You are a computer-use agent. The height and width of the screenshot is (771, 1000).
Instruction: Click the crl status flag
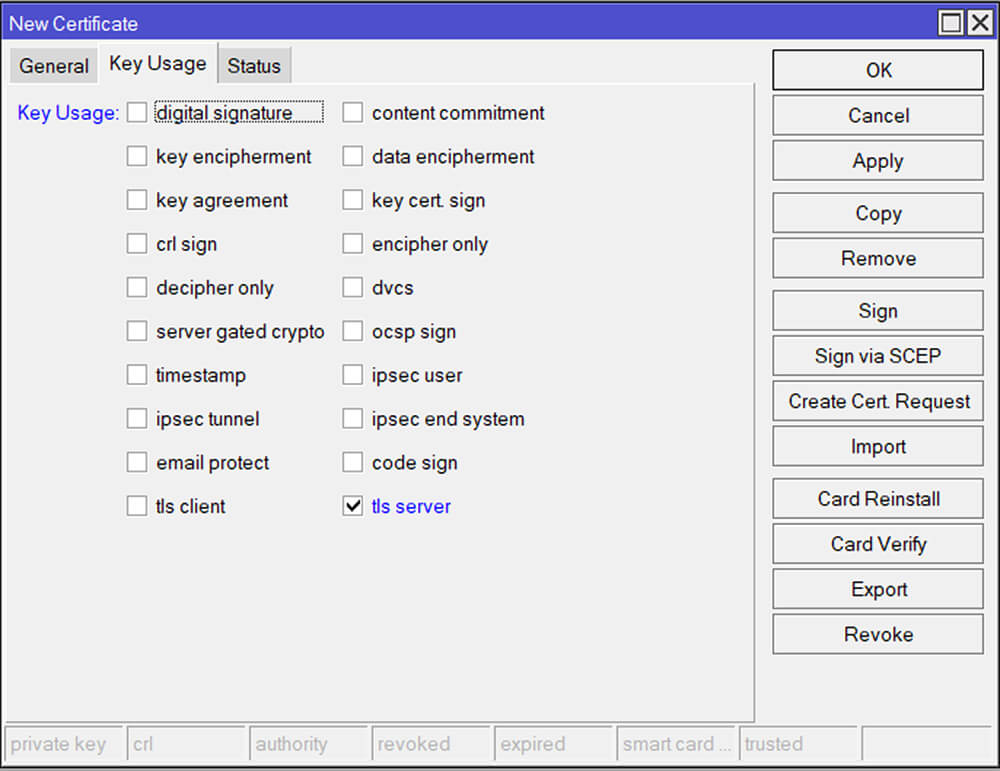click(186, 744)
